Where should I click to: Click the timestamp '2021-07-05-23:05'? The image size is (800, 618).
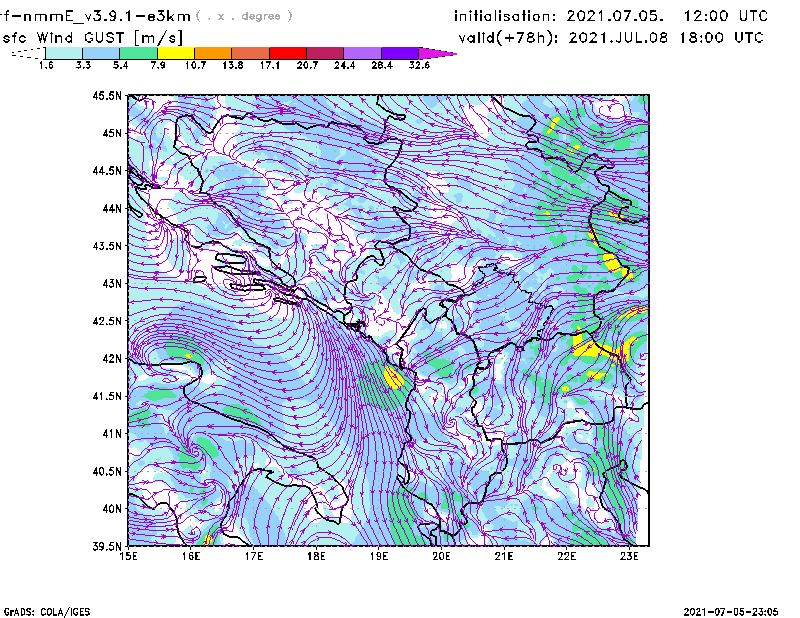click(x=731, y=612)
